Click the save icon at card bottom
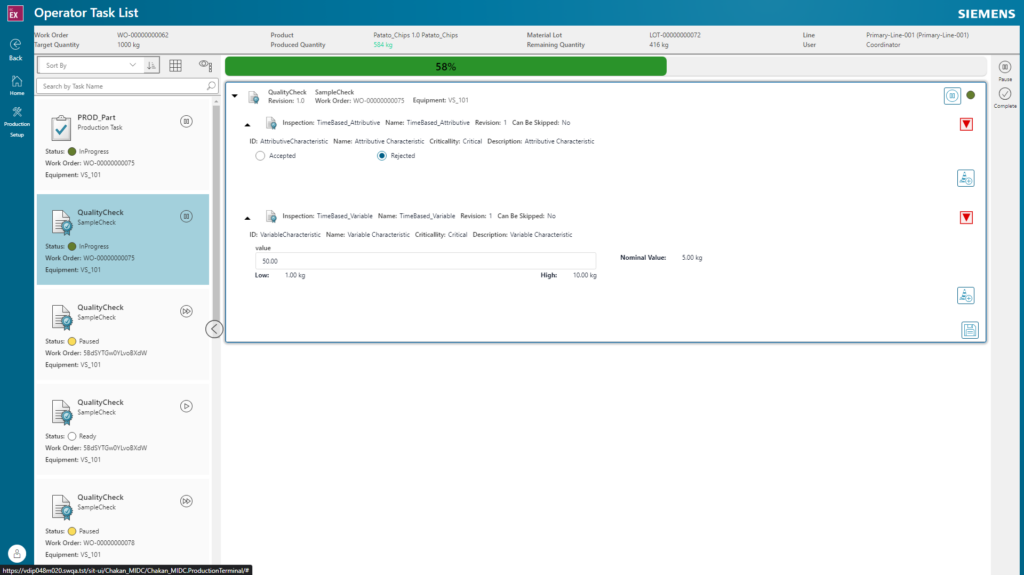The height and width of the screenshot is (575, 1024). (970, 330)
